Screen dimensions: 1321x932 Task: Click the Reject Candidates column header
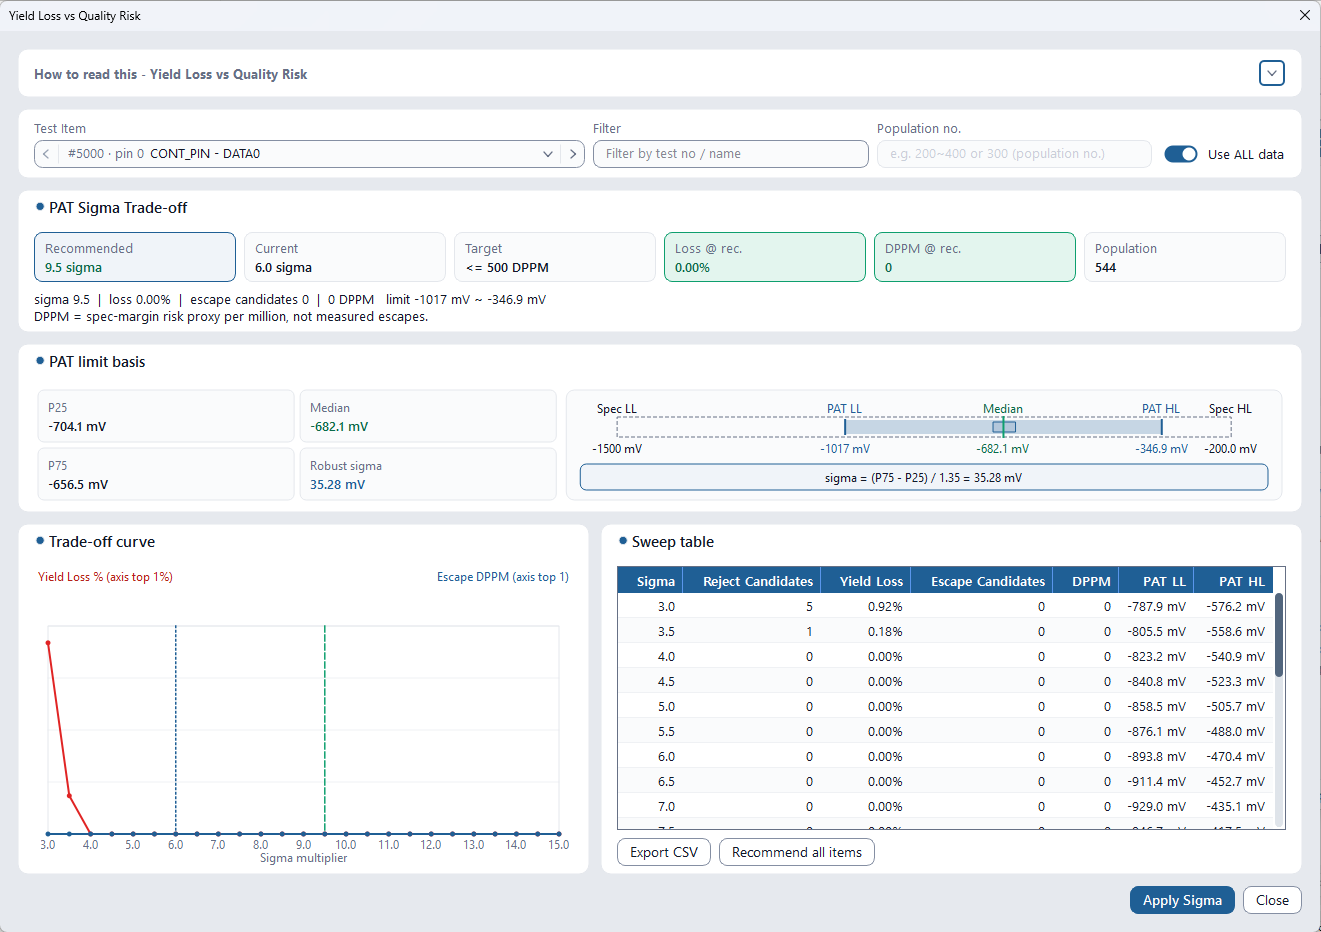coord(753,581)
